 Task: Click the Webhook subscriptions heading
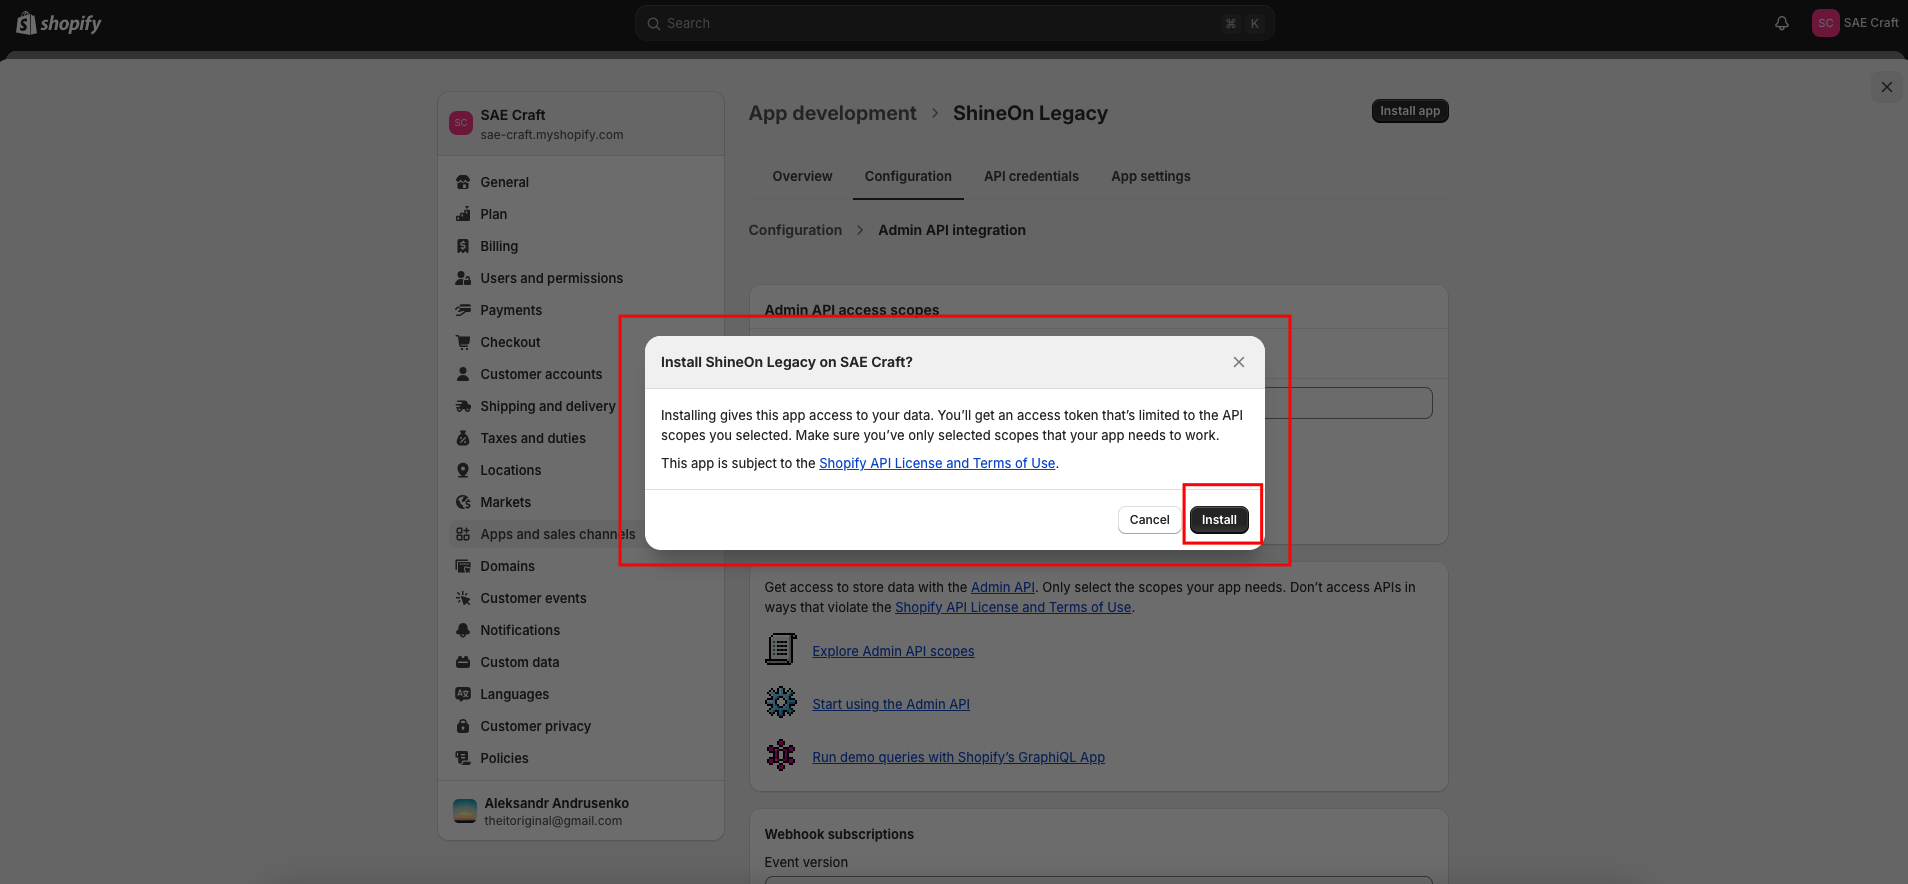click(x=839, y=834)
